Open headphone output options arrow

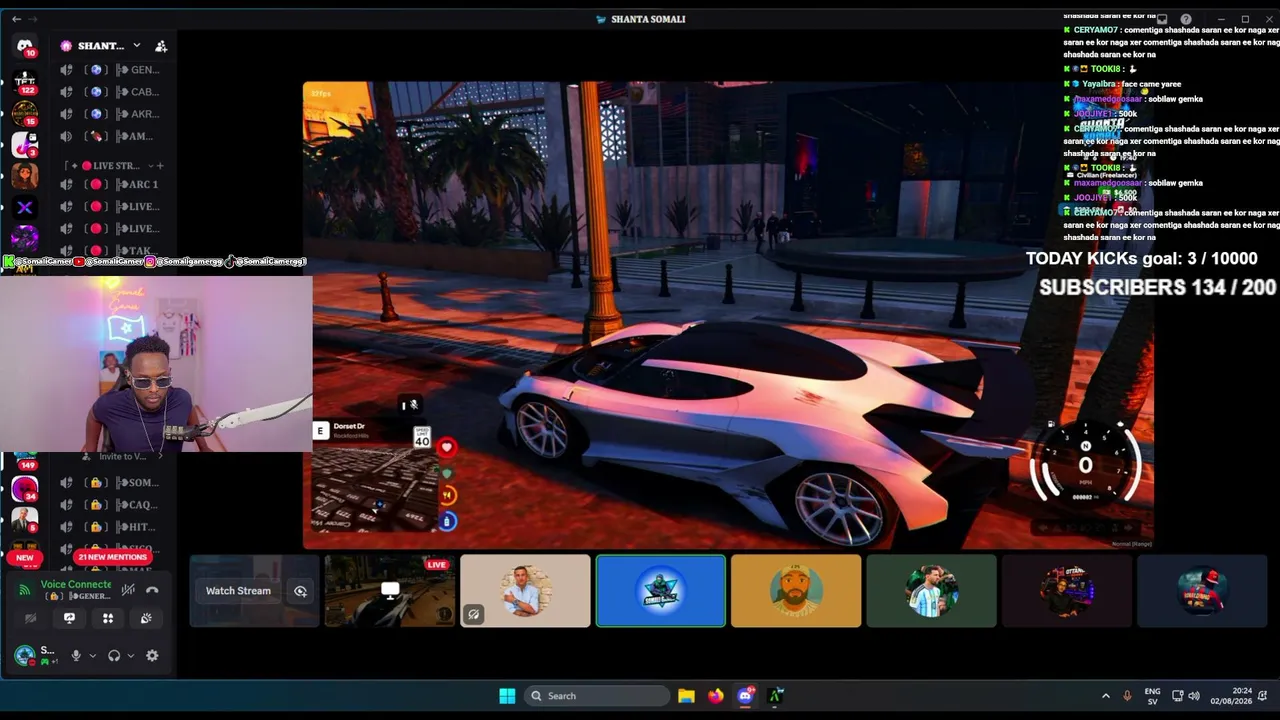(130, 656)
